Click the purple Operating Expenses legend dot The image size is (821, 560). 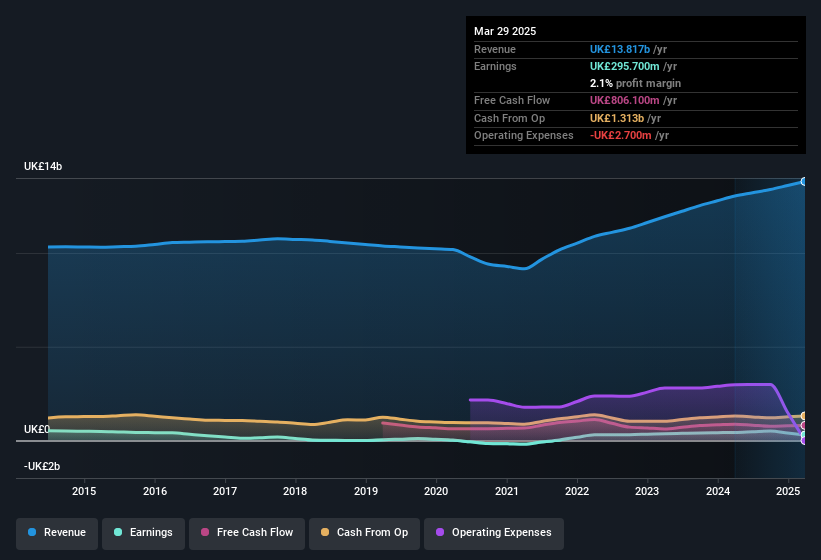(x=440, y=532)
